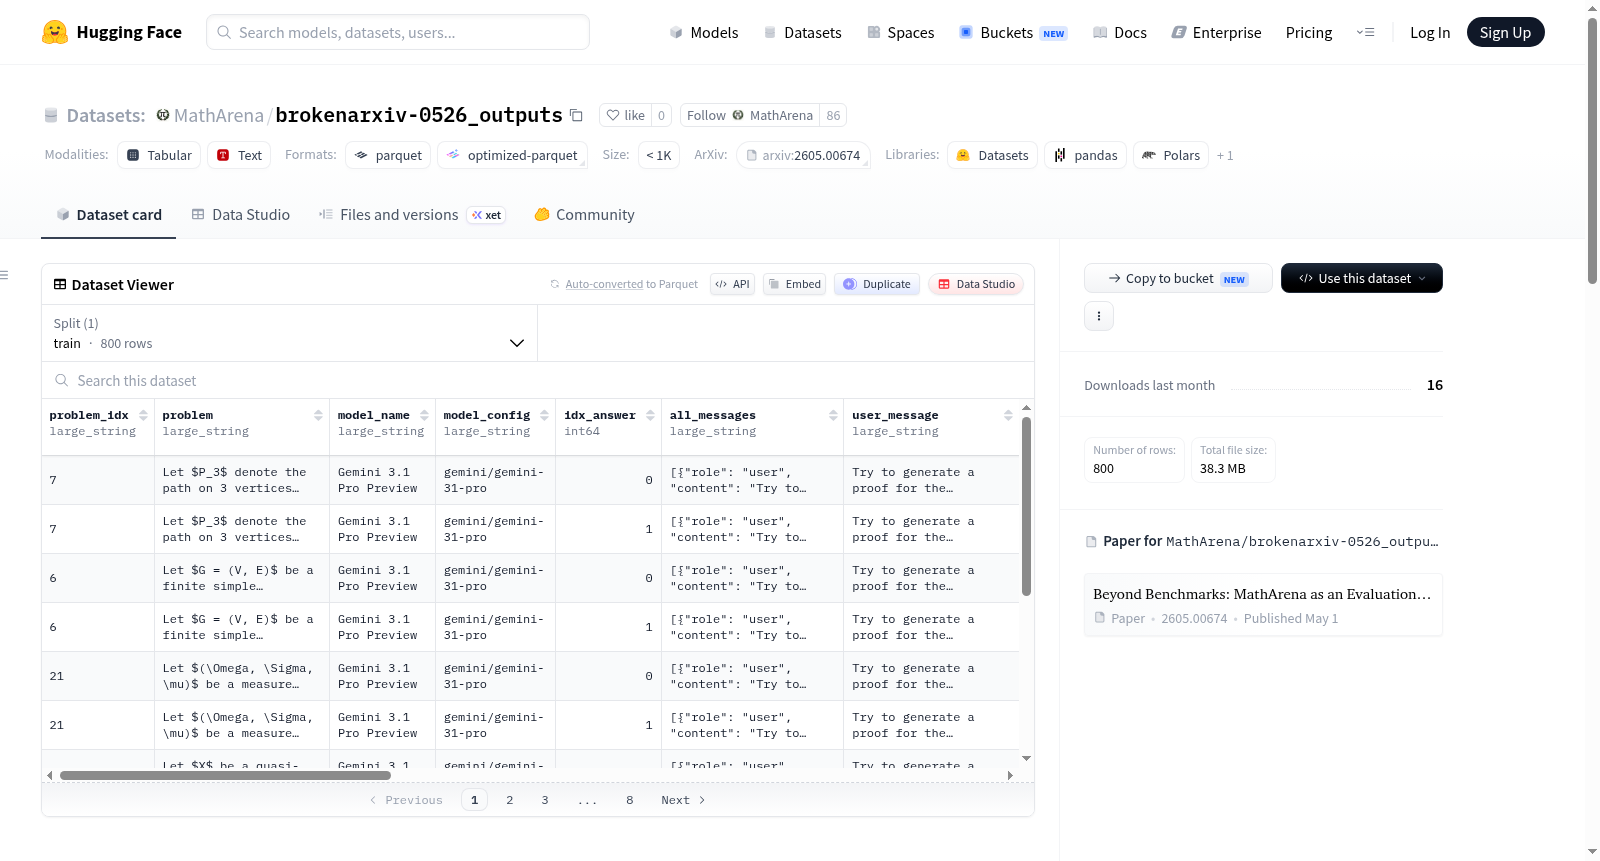The height and width of the screenshot is (861, 1600).
Task: Click the Sign Up button
Action: point(1506,32)
